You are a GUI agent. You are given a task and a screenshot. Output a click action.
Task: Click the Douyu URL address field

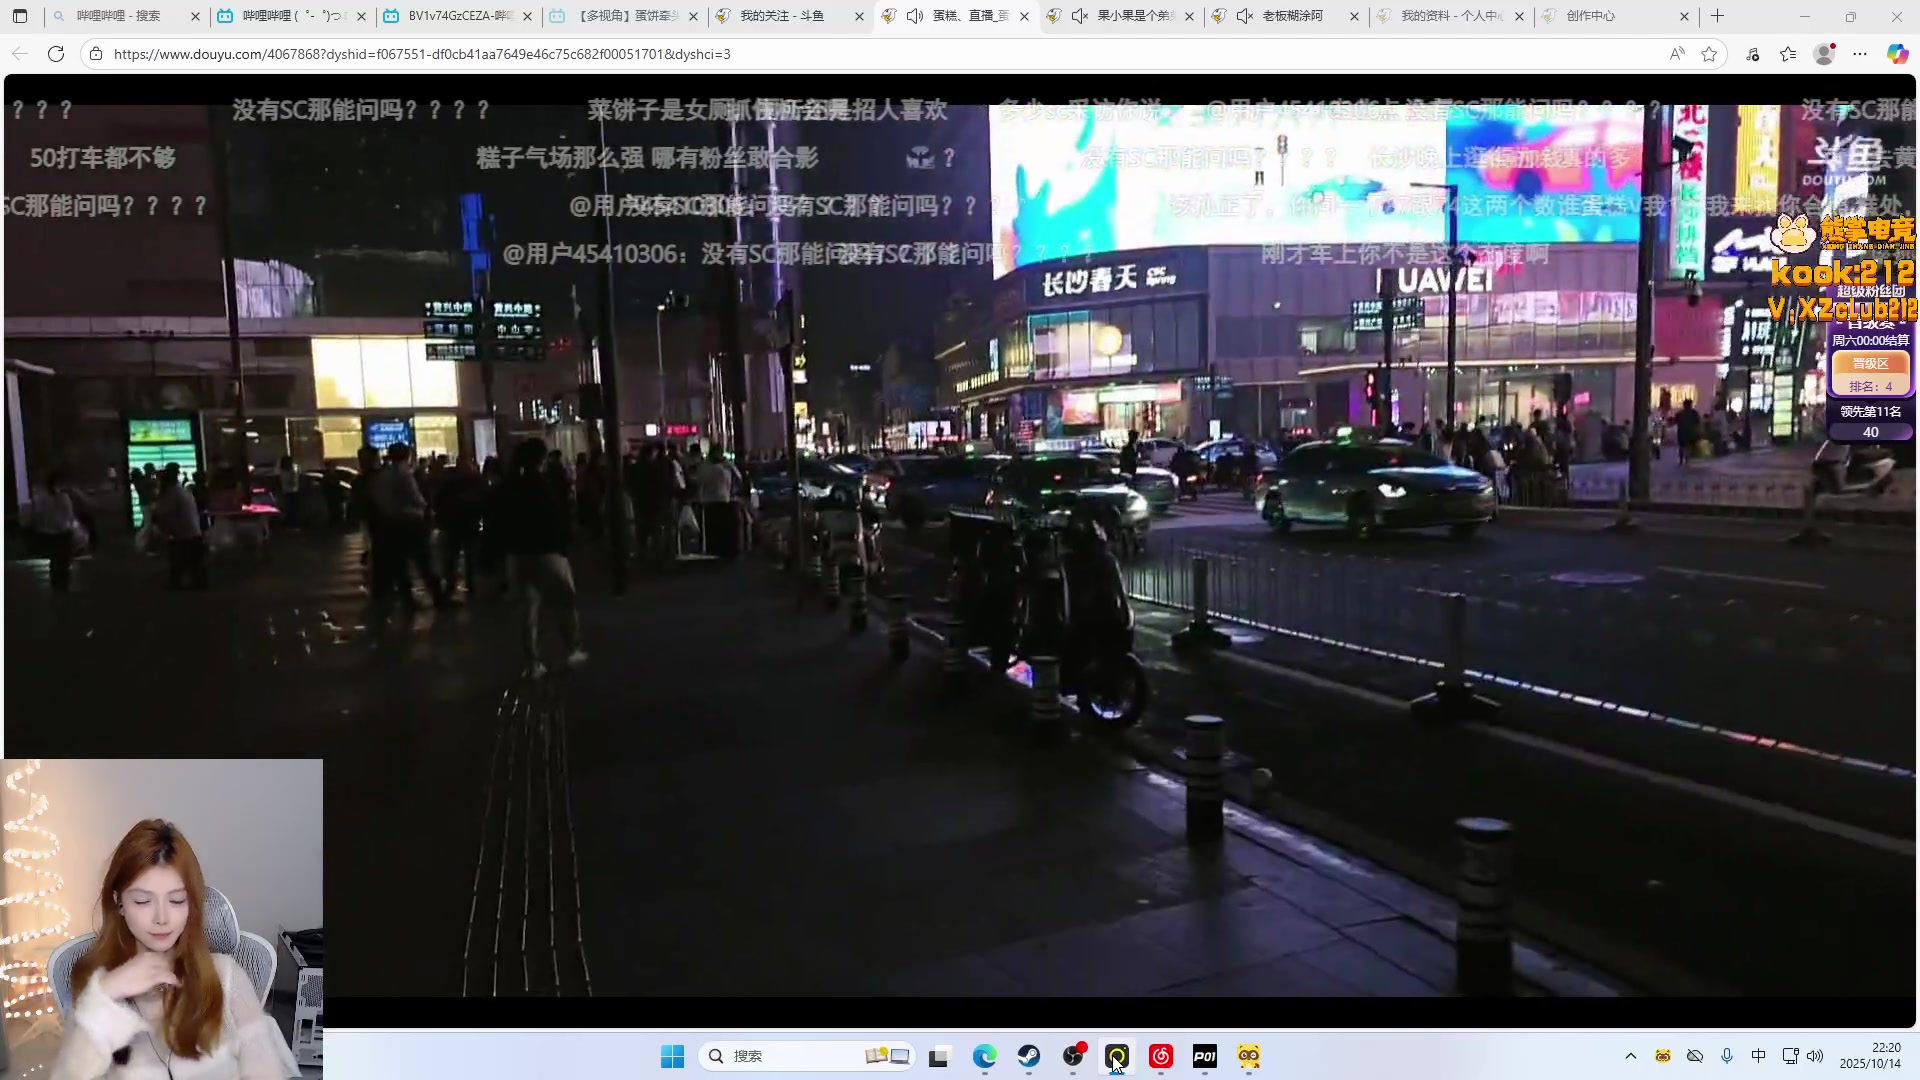420,54
